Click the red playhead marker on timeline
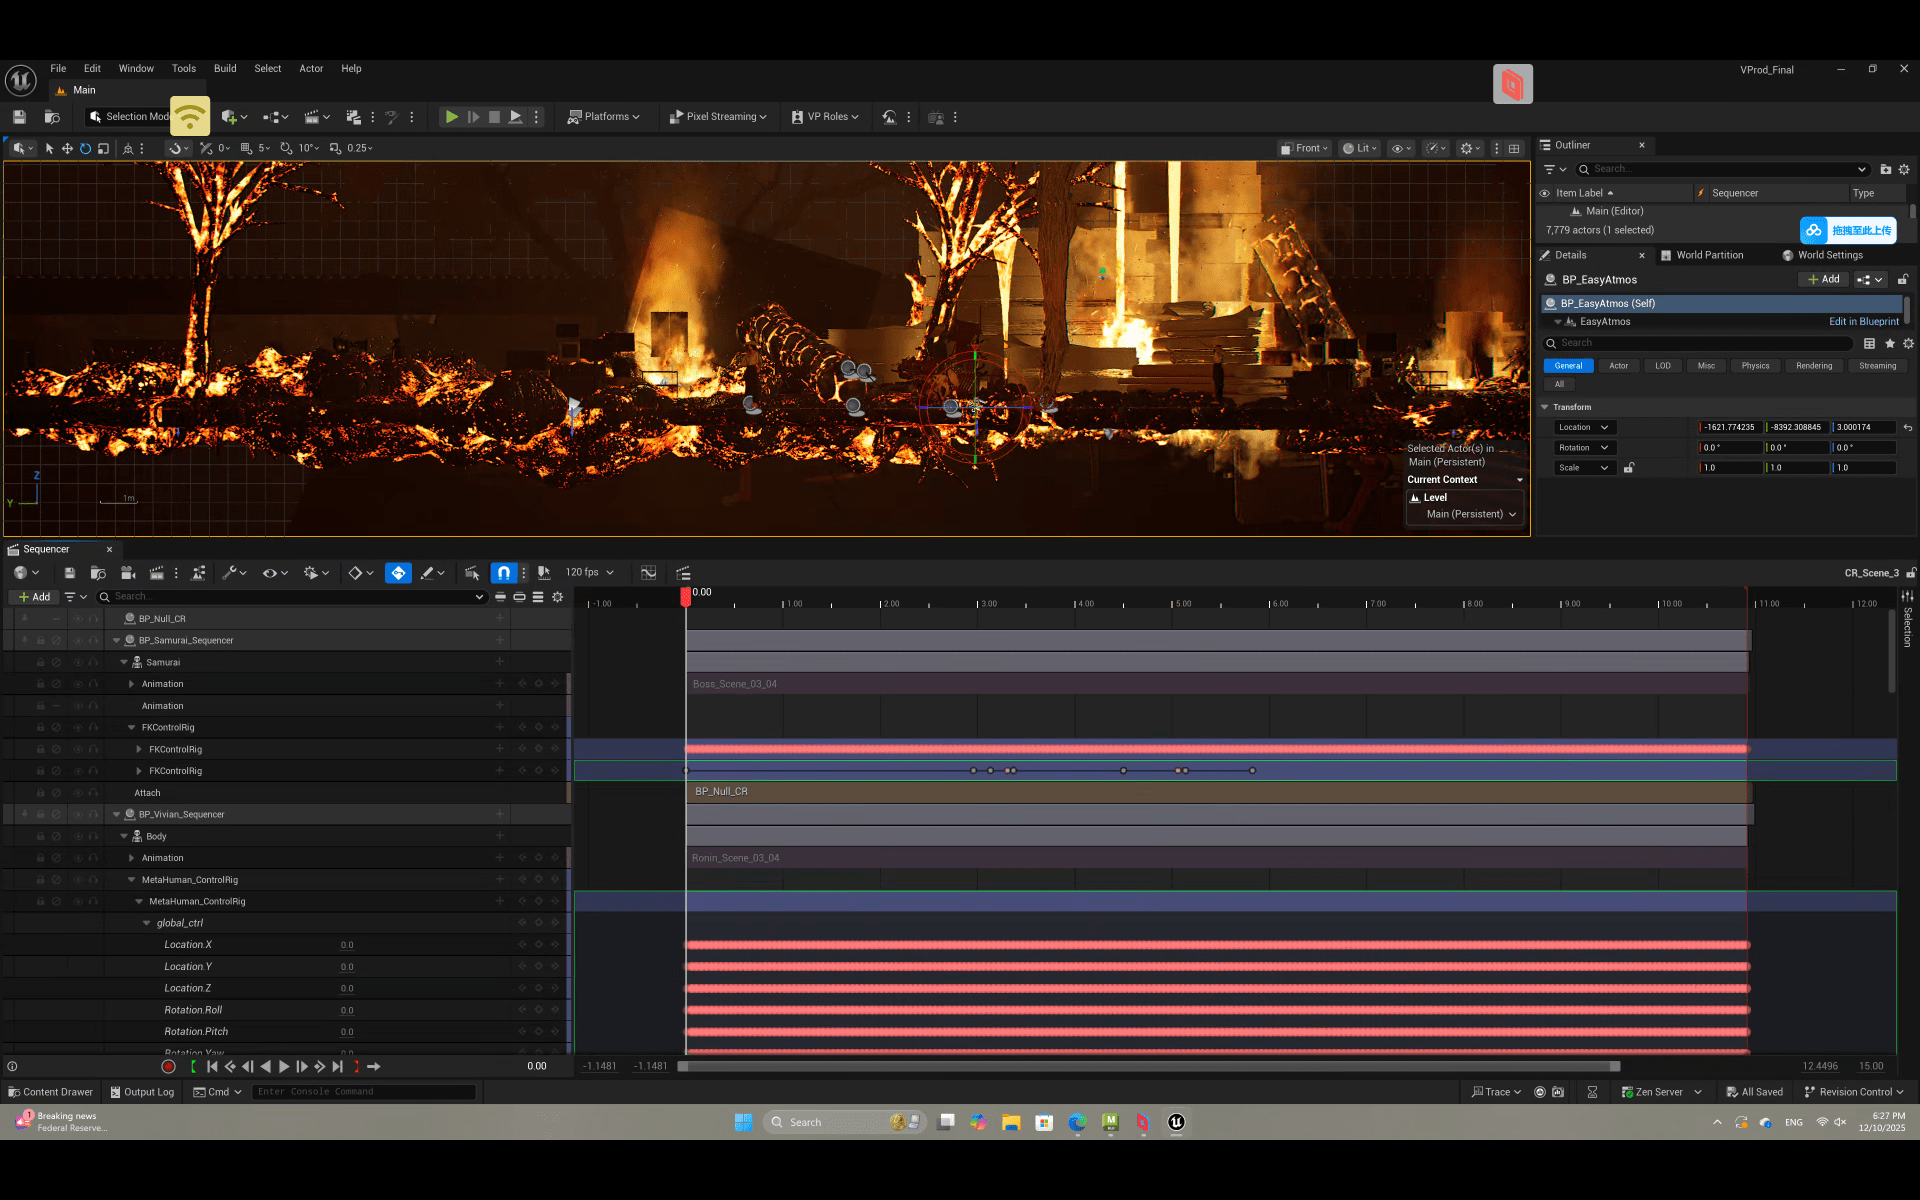 [686, 597]
